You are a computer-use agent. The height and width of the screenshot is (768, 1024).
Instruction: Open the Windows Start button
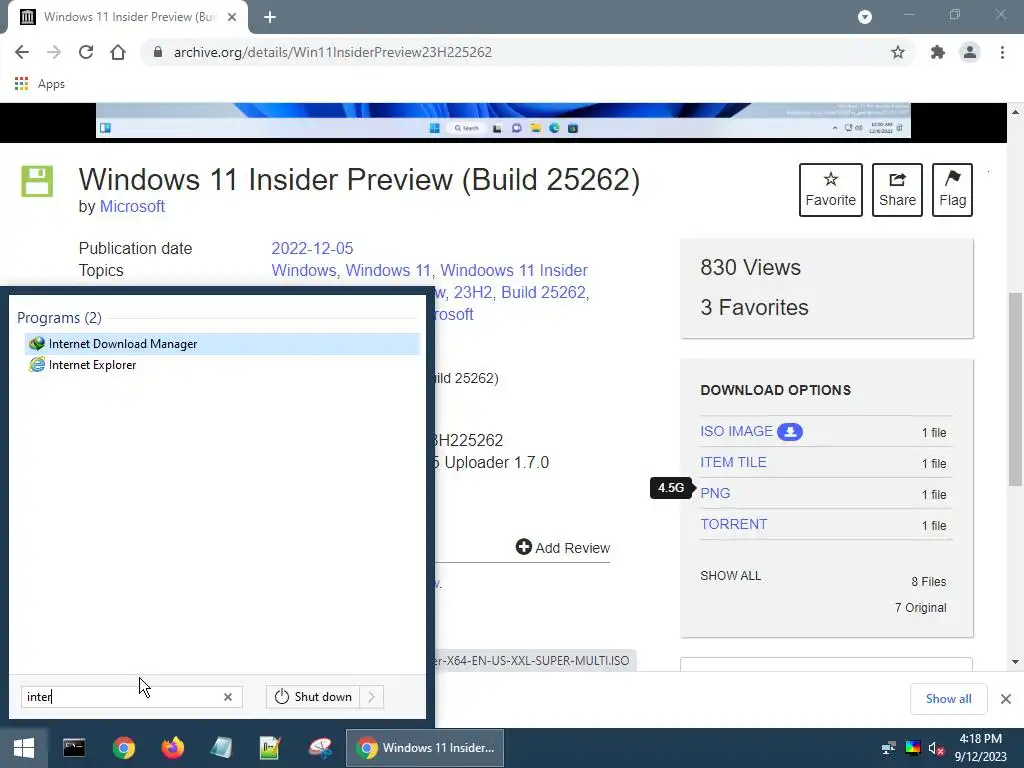[24, 748]
